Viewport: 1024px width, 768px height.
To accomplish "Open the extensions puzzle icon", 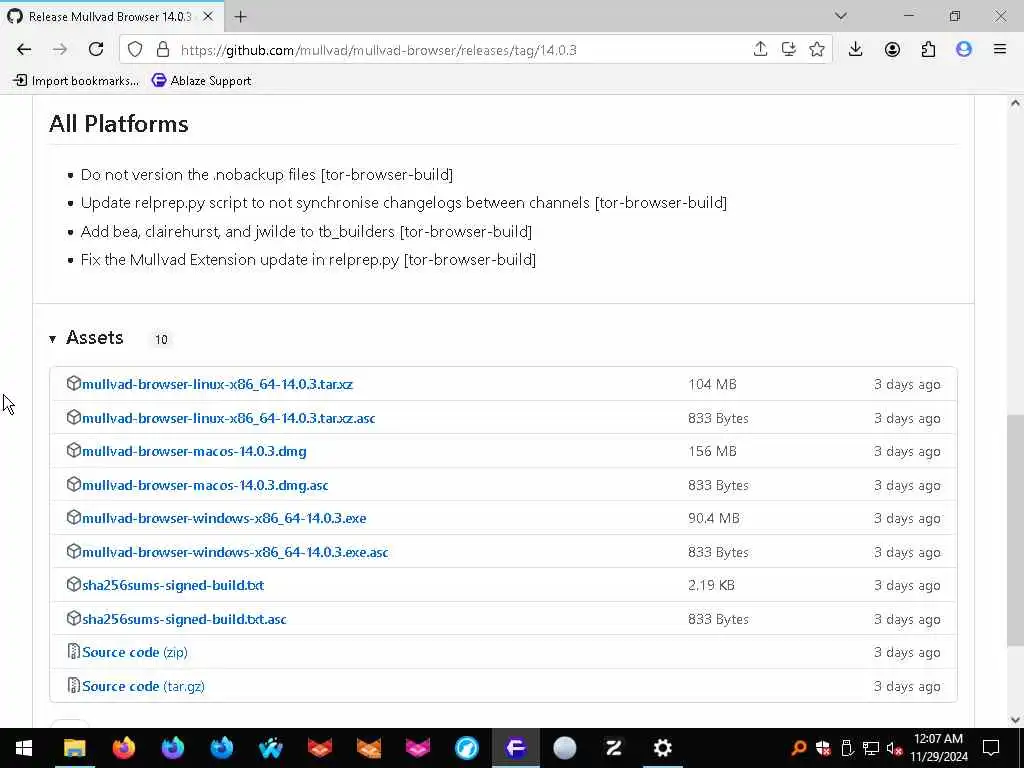I will [928, 50].
